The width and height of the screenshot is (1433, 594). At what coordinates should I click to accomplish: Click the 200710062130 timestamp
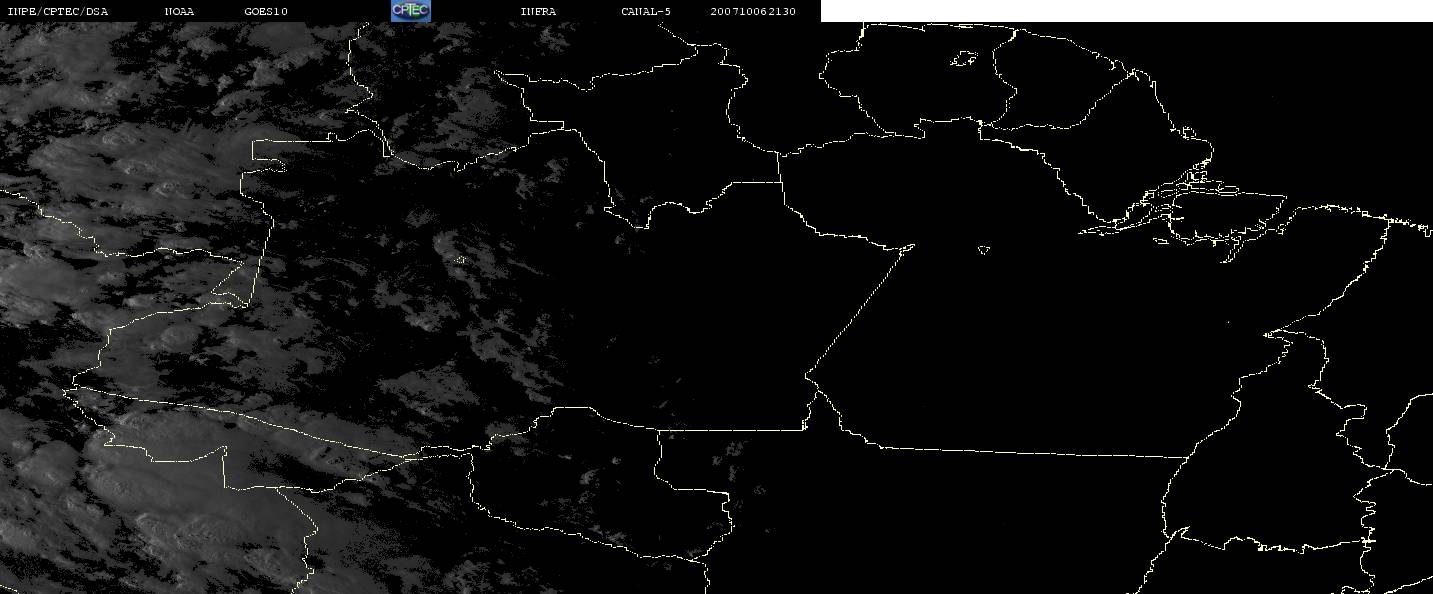[x=753, y=11]
